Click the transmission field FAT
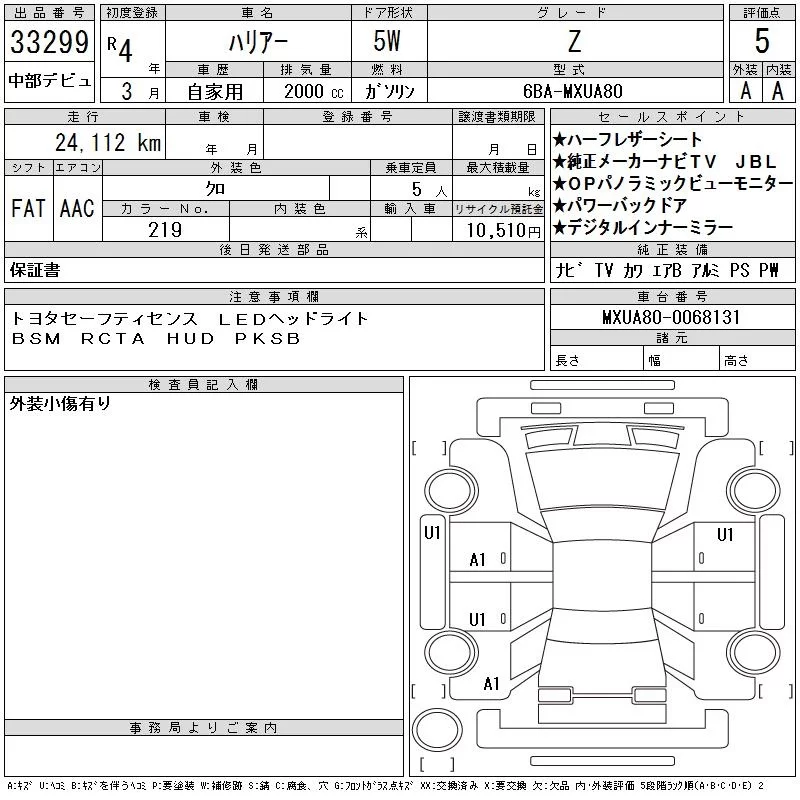The image size is (800, 800). click(29, 208)
